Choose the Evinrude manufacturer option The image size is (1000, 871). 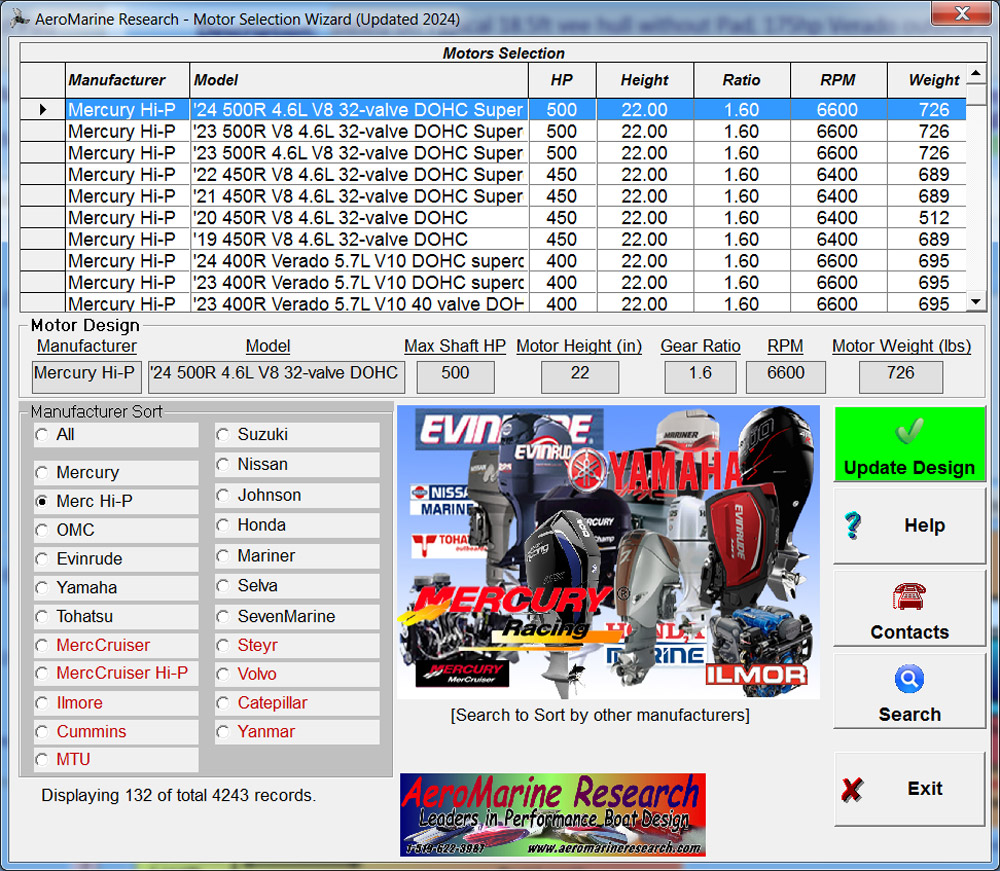[x=42, y=559]
